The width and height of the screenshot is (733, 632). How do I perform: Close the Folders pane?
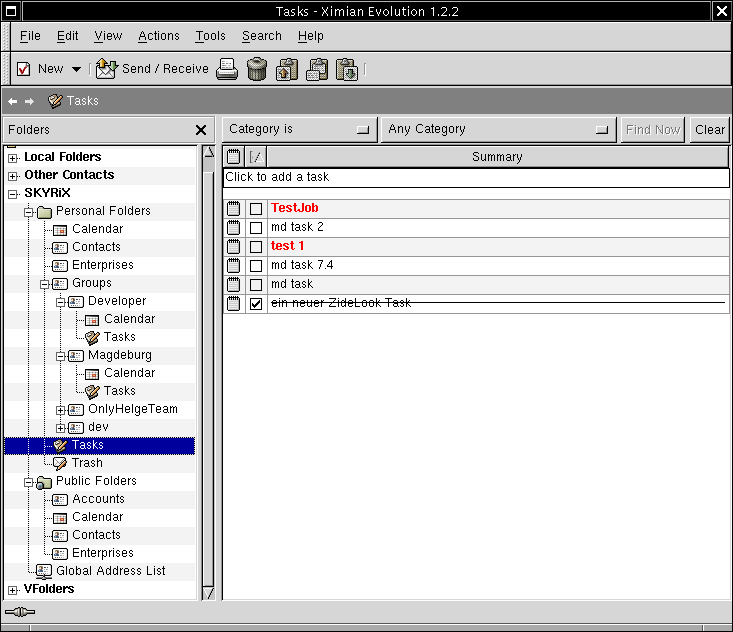tap(201, 130)
